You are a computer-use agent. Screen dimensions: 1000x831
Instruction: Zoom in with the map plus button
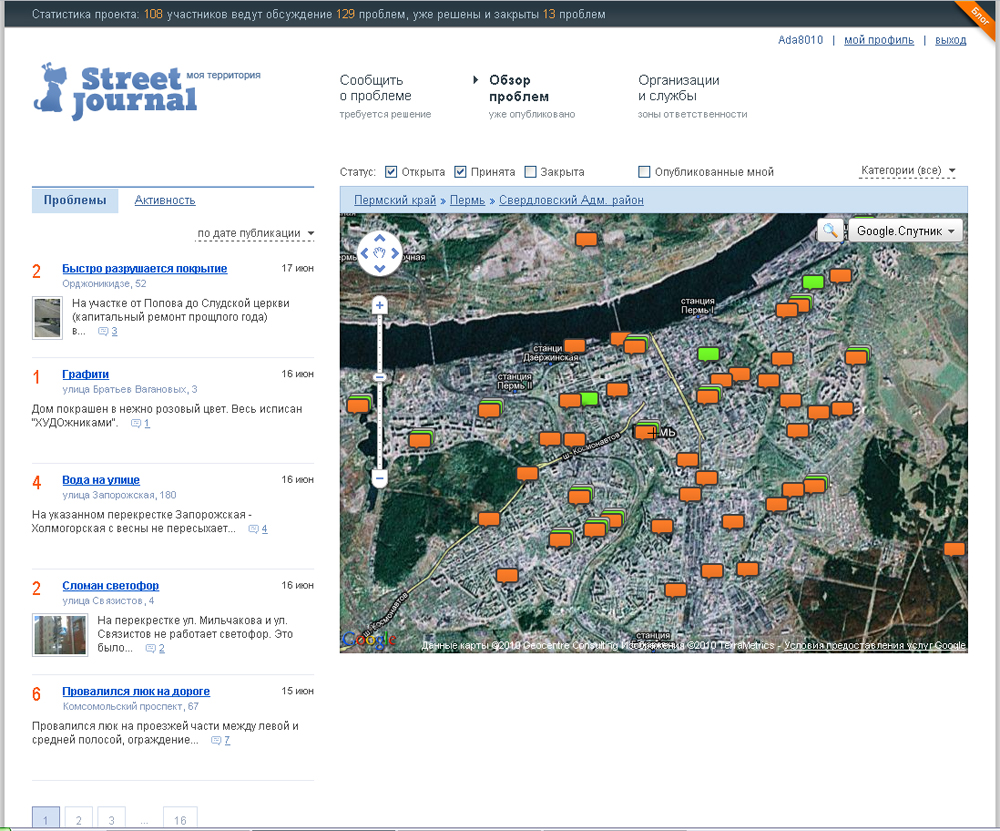379,306
